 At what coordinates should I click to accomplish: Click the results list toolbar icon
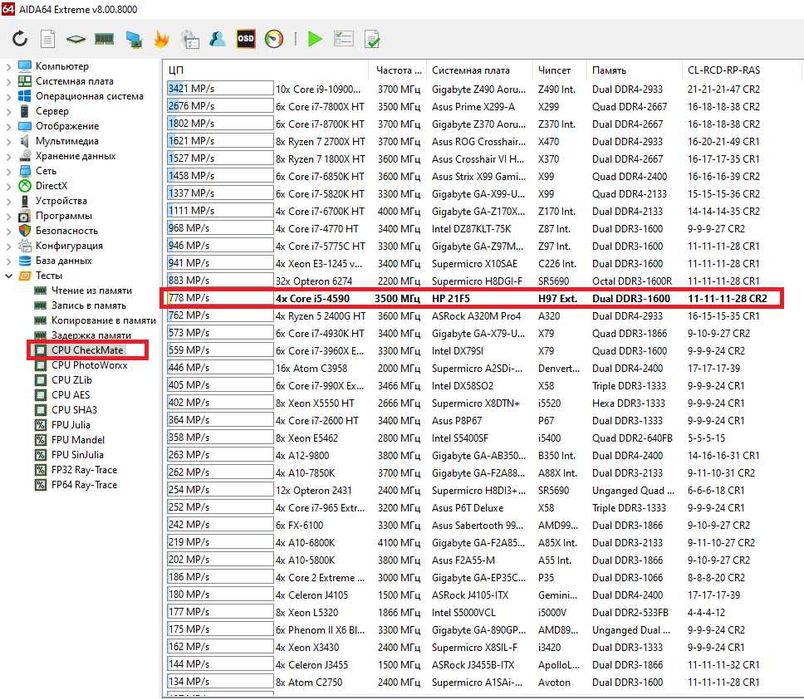point(343,39)
